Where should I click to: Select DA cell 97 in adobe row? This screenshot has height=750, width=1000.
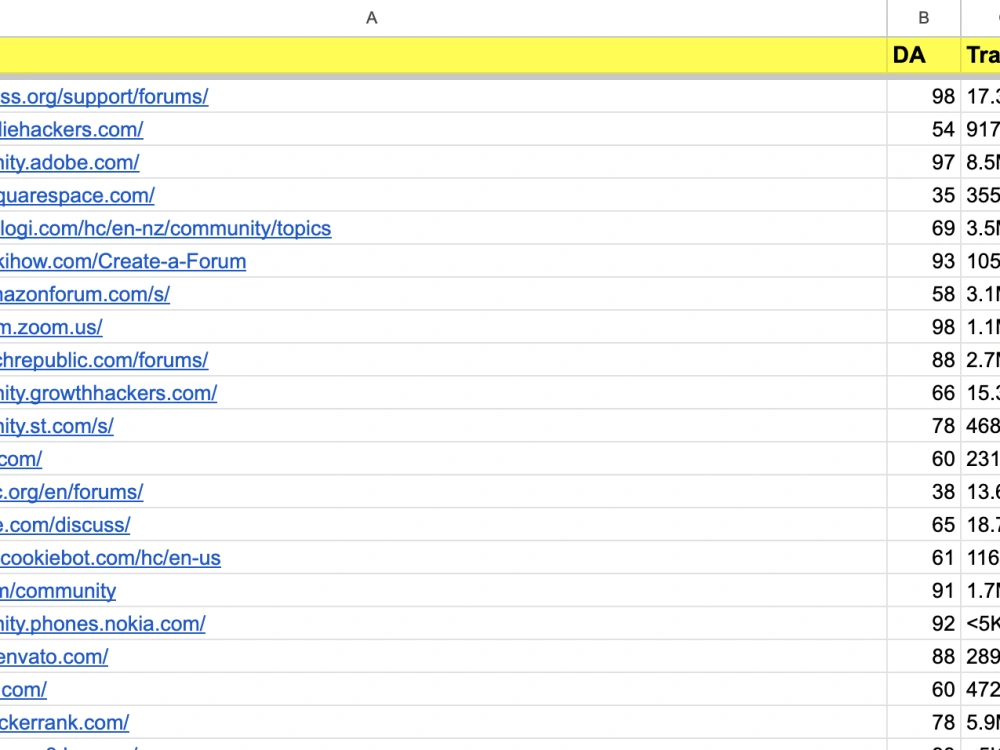pyautogui.click(x=923, y=163)
